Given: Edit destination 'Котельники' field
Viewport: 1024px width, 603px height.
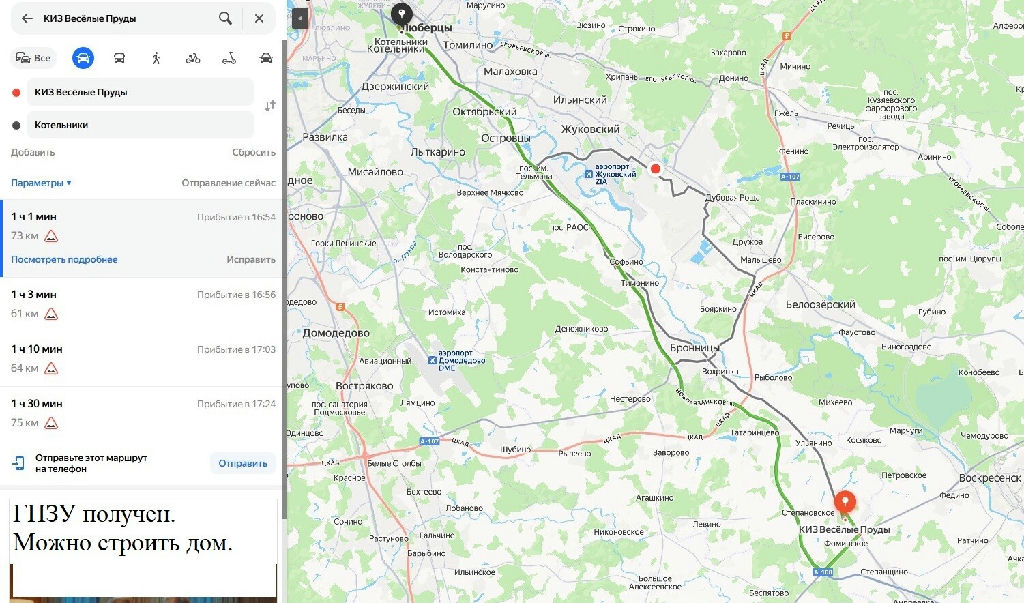Looking at the screenshot, I should [140, 125].
